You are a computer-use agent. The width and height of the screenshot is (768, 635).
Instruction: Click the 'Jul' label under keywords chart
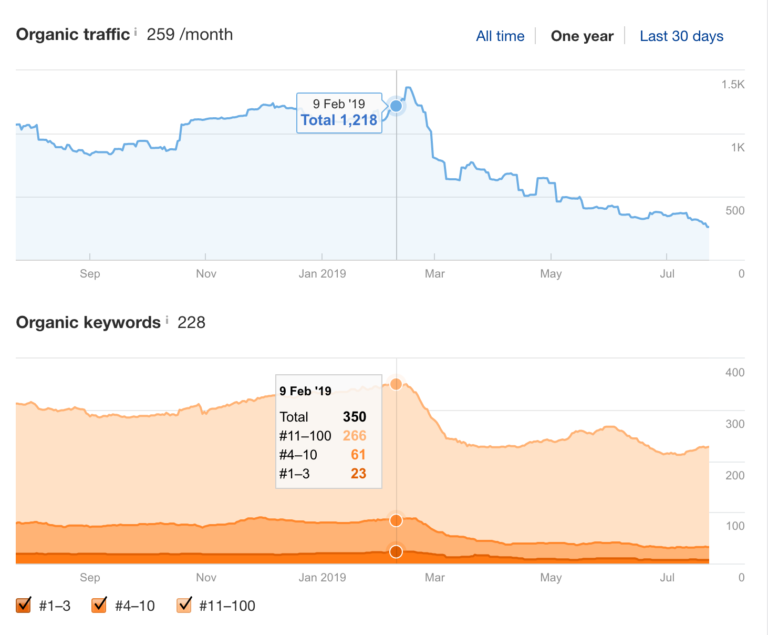tap(667, 577)
